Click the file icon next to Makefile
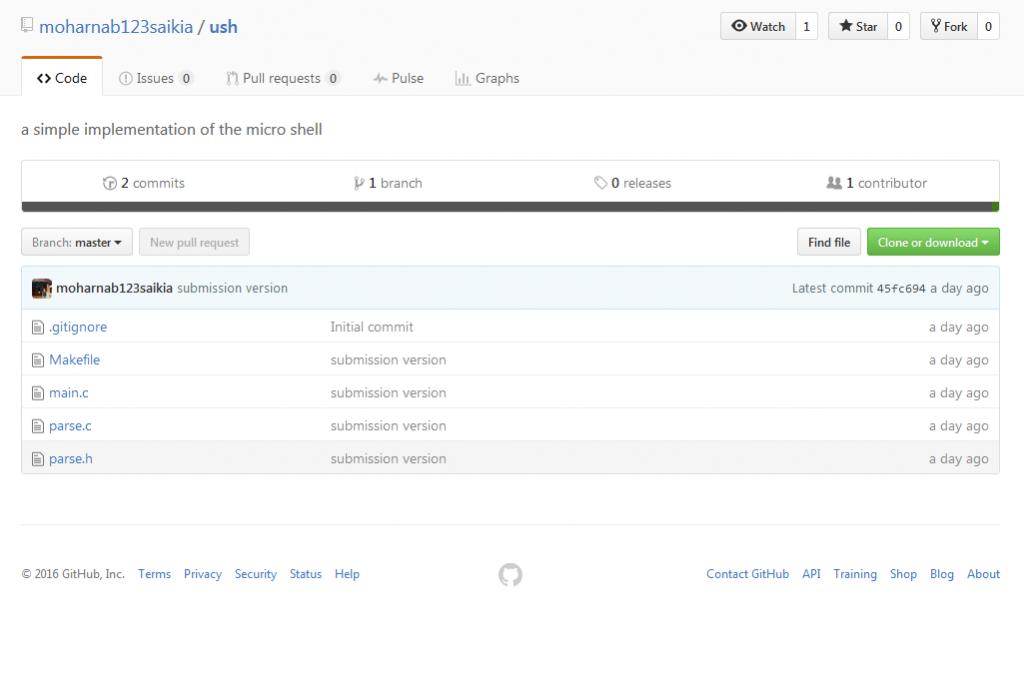This screenshot has height=677, width=1024. [x=38, y=360]
